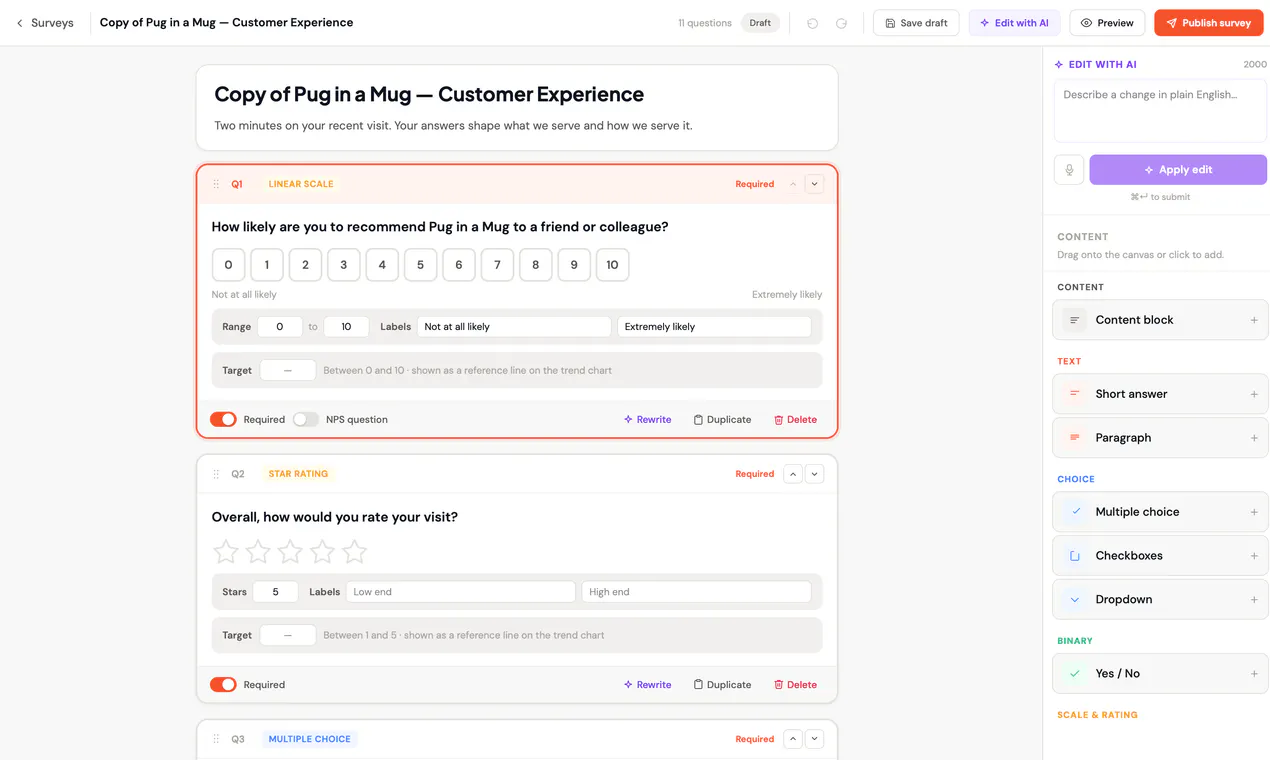Viewport: 1270px width, 760px height.
Task: Select scale value 10 in Q1
Action: click(x=612, y=265)
